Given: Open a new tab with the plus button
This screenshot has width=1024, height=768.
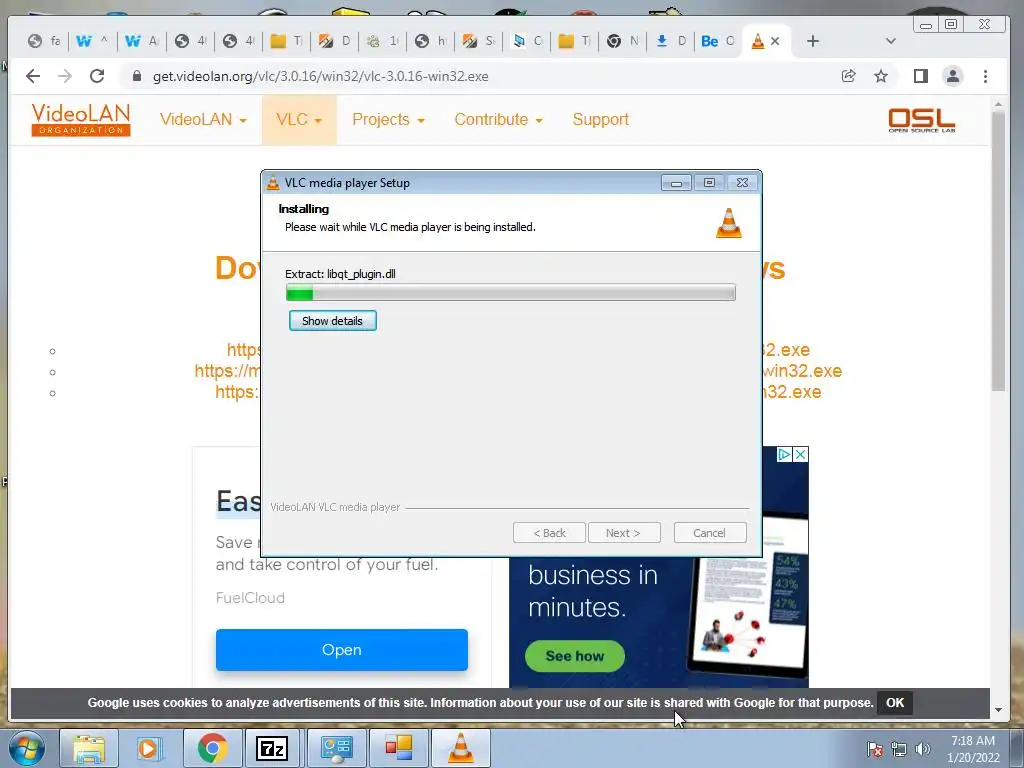Looking at the screenshot, I should (812, 41).
